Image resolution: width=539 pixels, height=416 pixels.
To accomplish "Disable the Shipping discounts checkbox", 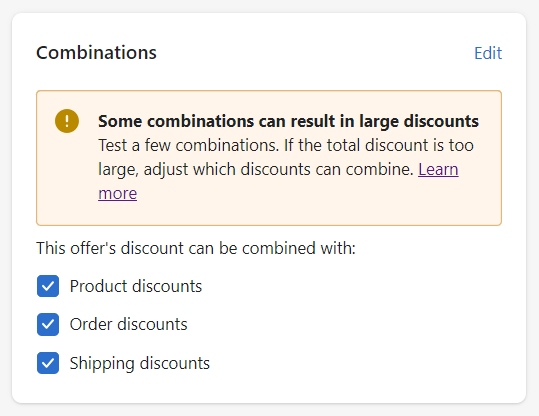I will [x=48, y=363].
